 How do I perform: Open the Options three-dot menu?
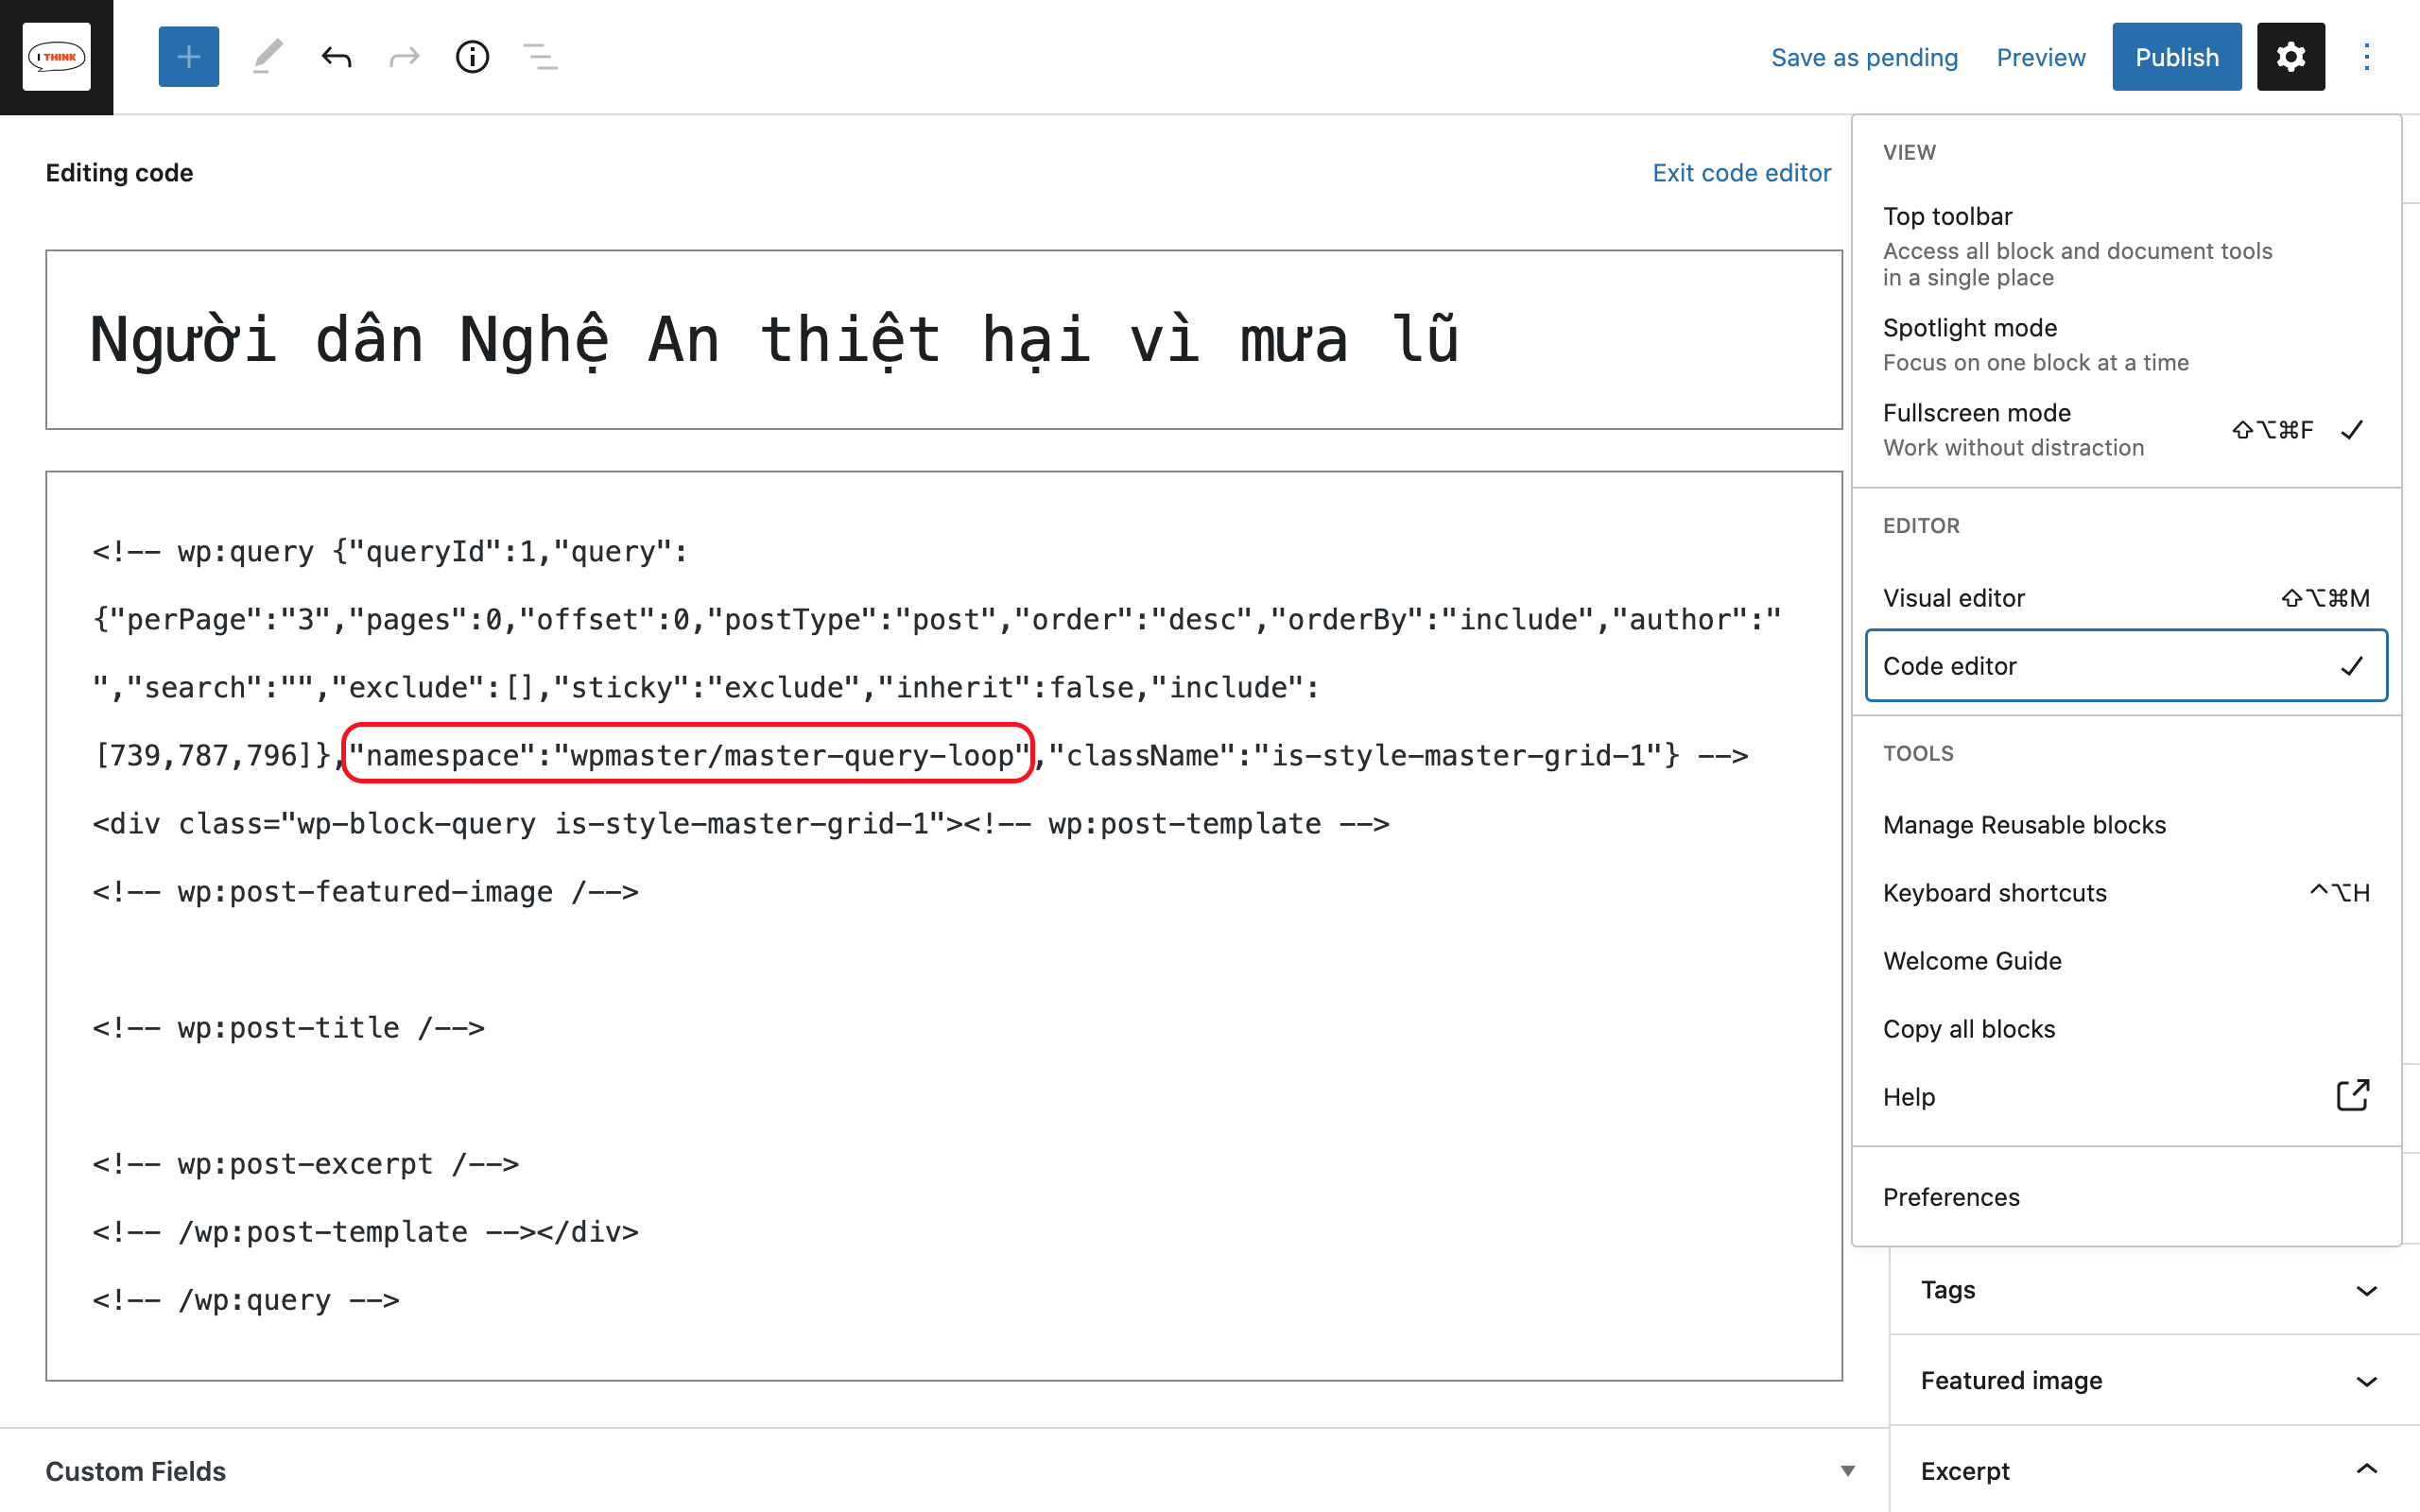click(2367, 57)
